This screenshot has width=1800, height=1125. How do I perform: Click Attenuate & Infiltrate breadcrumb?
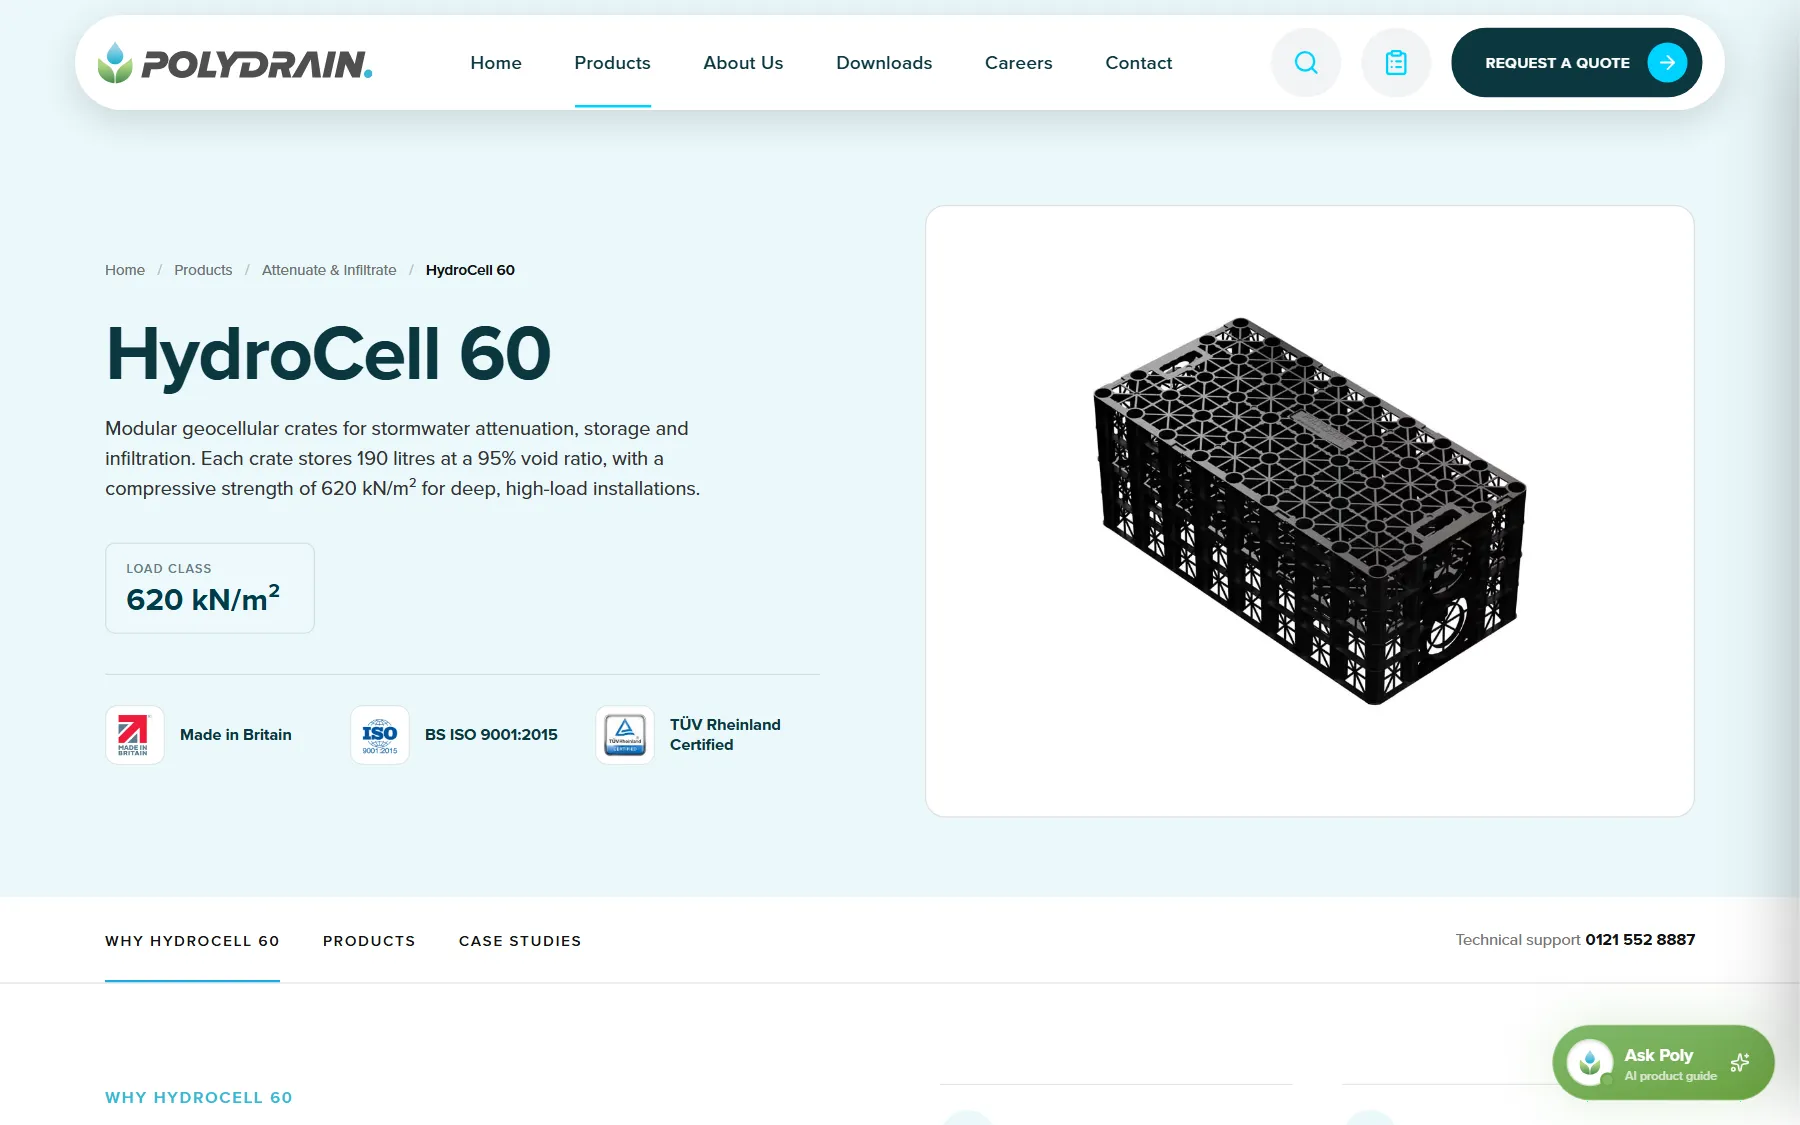coord(329,270)
